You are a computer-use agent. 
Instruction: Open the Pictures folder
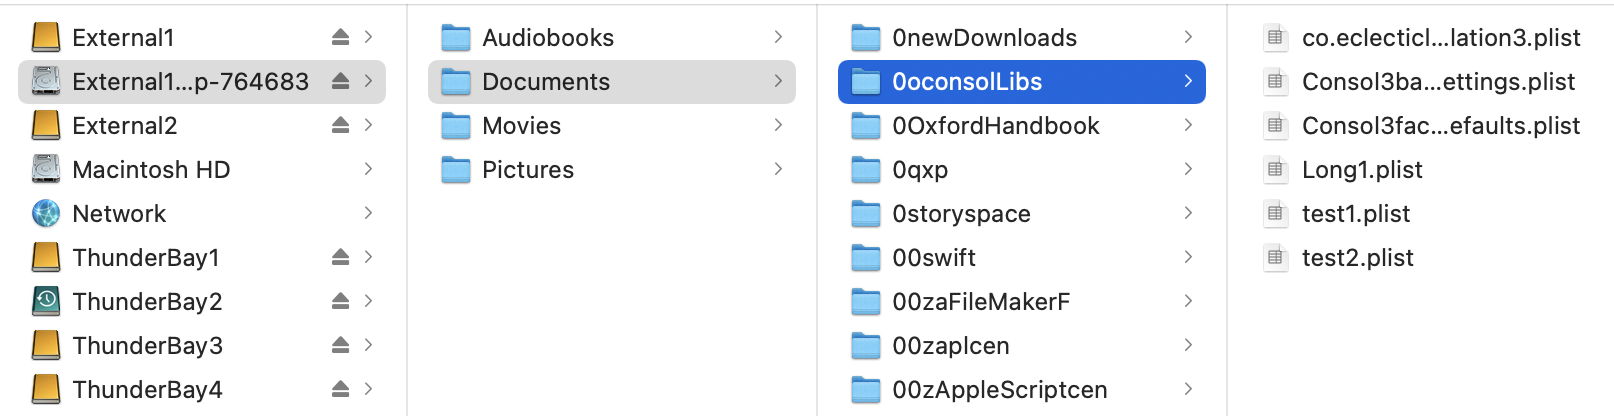(x=612, y=169)
